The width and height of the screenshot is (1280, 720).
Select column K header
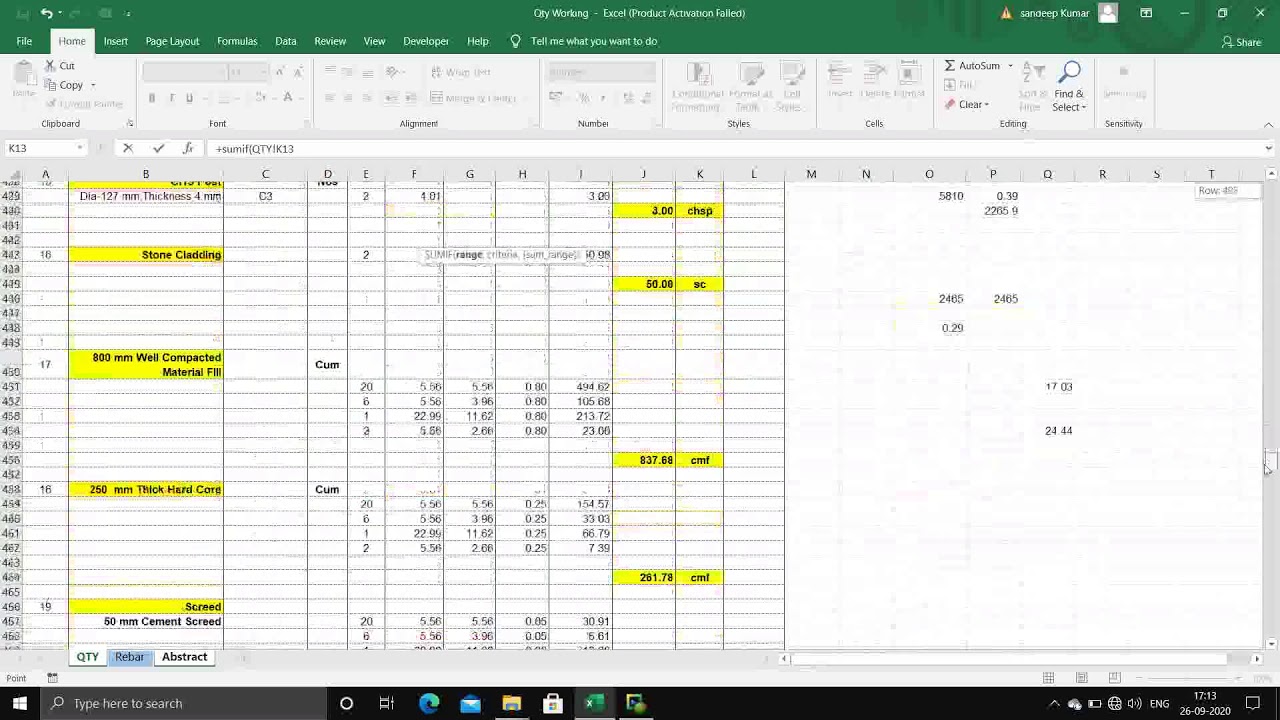click(700, 175)
